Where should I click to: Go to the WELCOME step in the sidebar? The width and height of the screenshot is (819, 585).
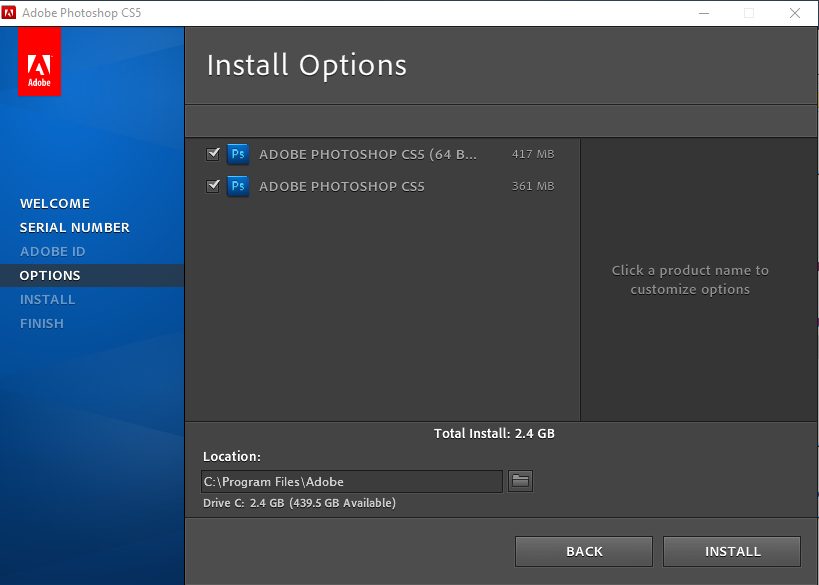click(x=55, y=203)
